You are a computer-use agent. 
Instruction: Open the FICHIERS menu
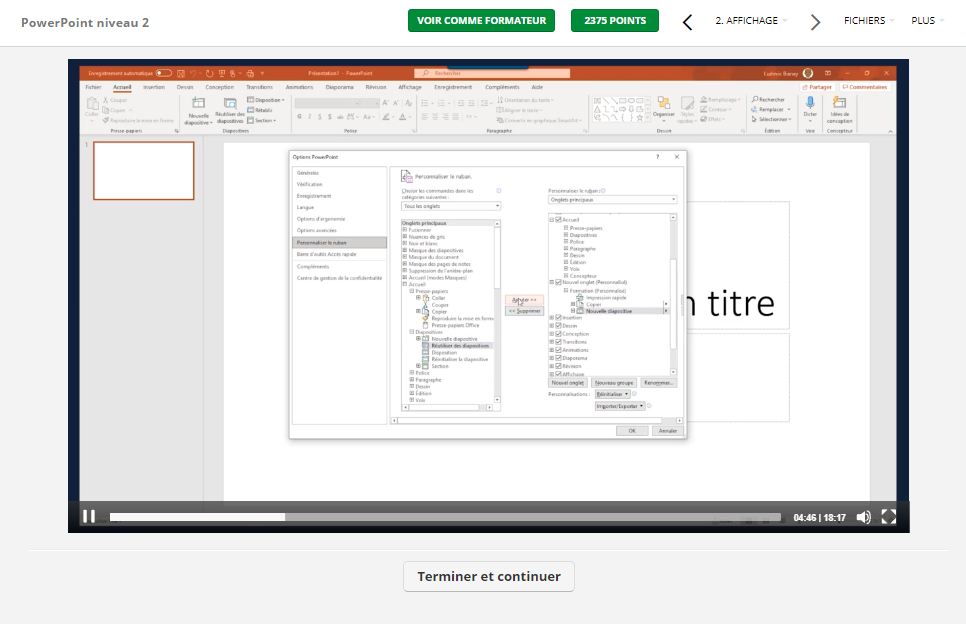(x=869, y=20)
